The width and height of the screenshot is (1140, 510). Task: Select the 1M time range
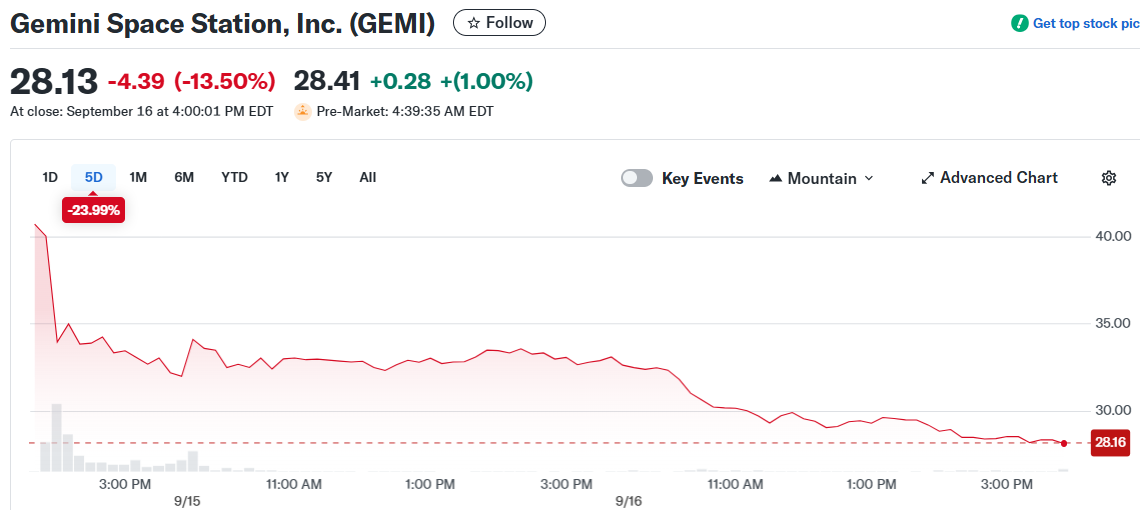pyautogui.click(x=138, y=178)
